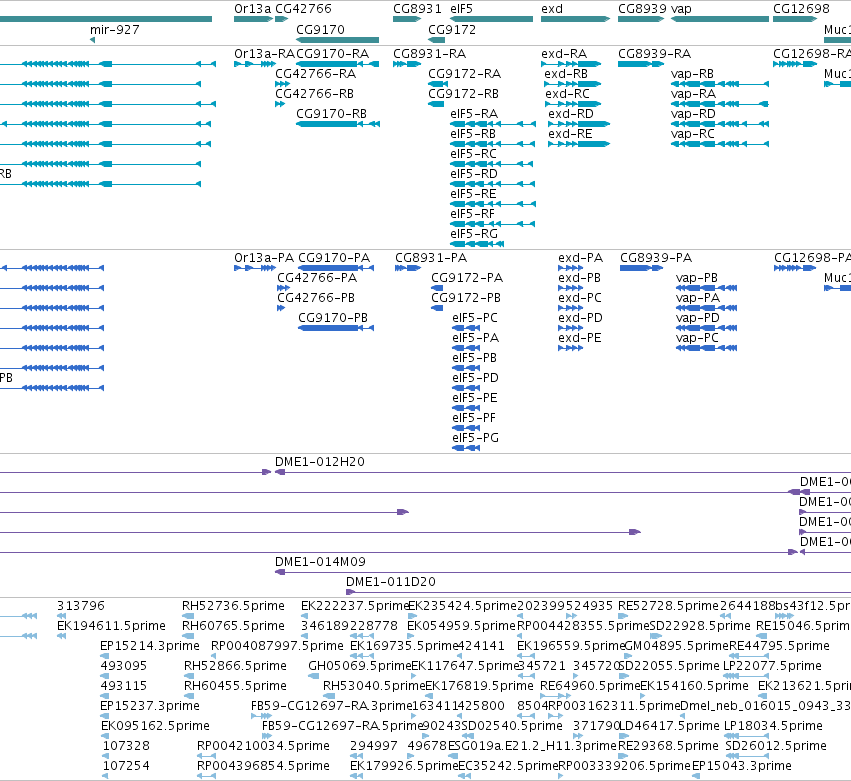Click the vap-PC protein label
Viewport: 851px width, 781px height.
click(697, 338)
